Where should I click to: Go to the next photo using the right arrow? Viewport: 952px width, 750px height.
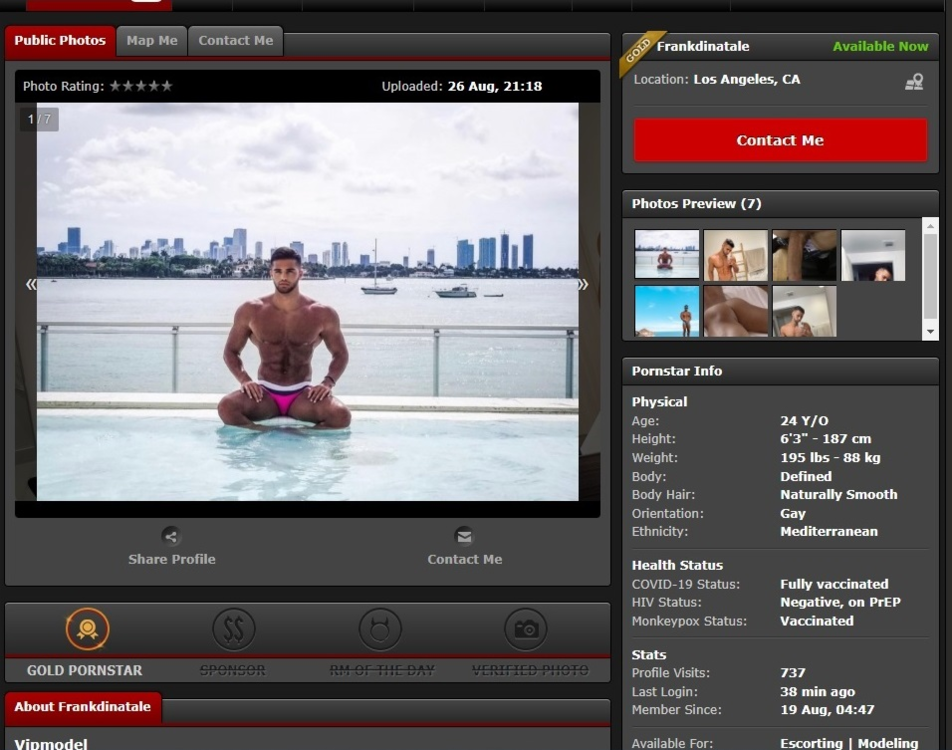582,284
